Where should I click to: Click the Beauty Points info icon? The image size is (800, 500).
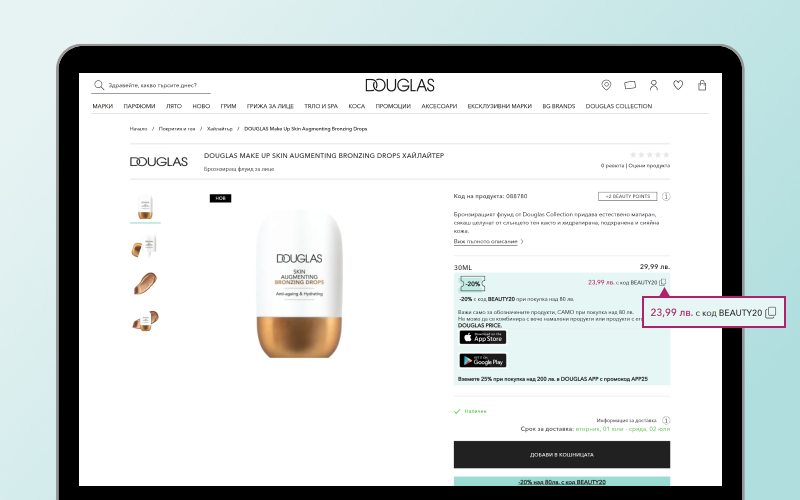(x=666, y=196)
